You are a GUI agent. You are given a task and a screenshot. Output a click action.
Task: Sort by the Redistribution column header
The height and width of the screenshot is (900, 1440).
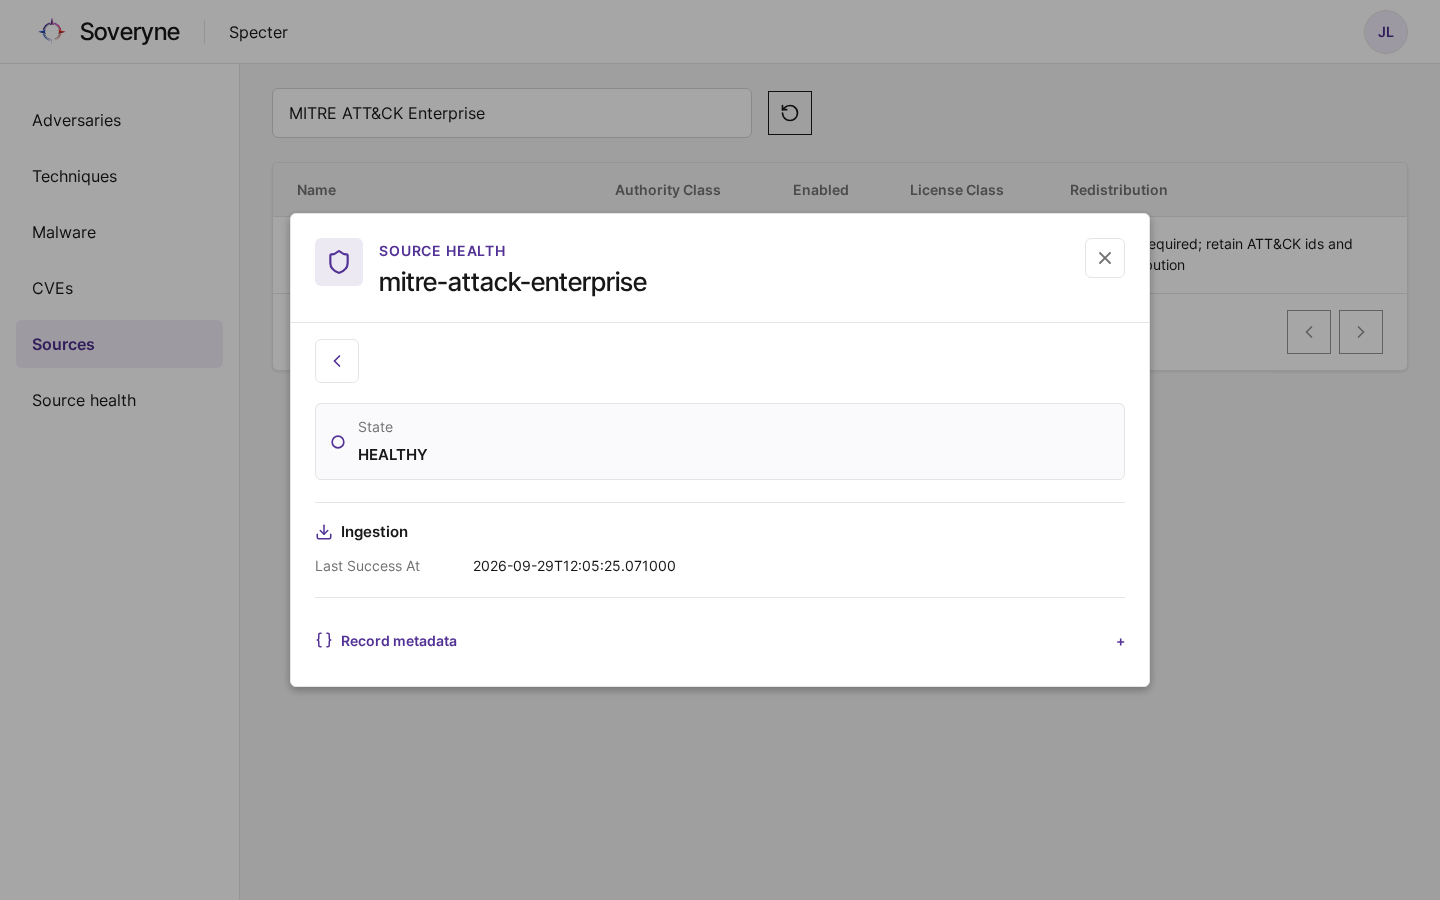pos(1119,190)
